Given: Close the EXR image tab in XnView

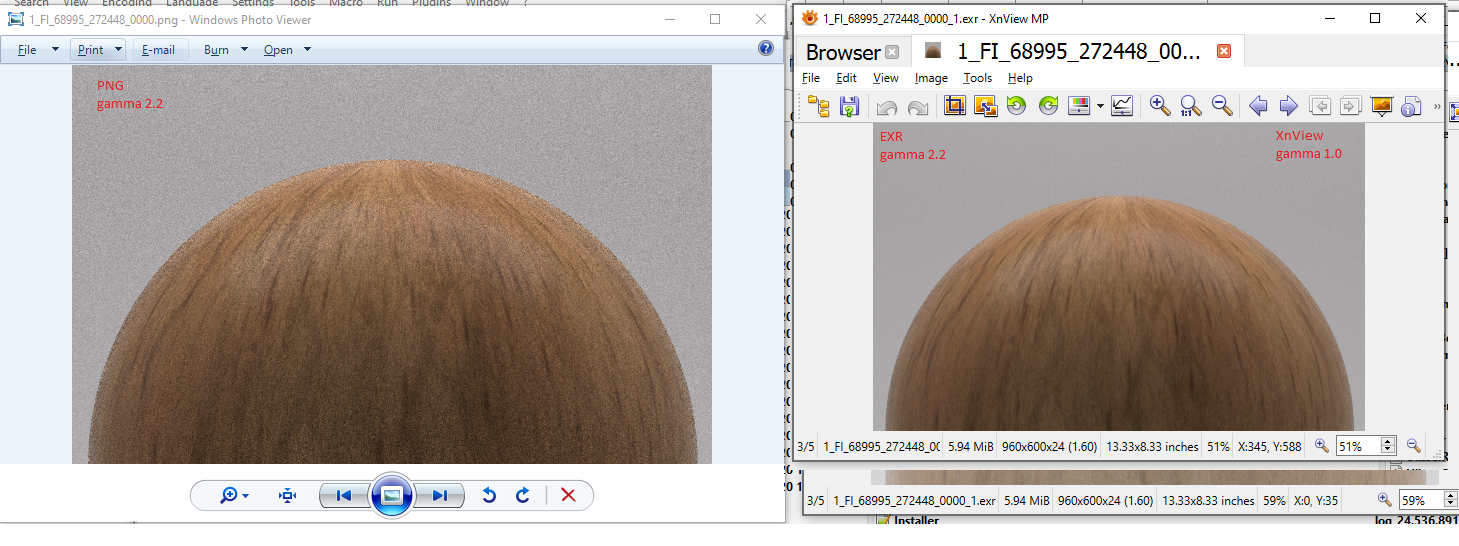Looking at the screenshot, I should 1223,52.
